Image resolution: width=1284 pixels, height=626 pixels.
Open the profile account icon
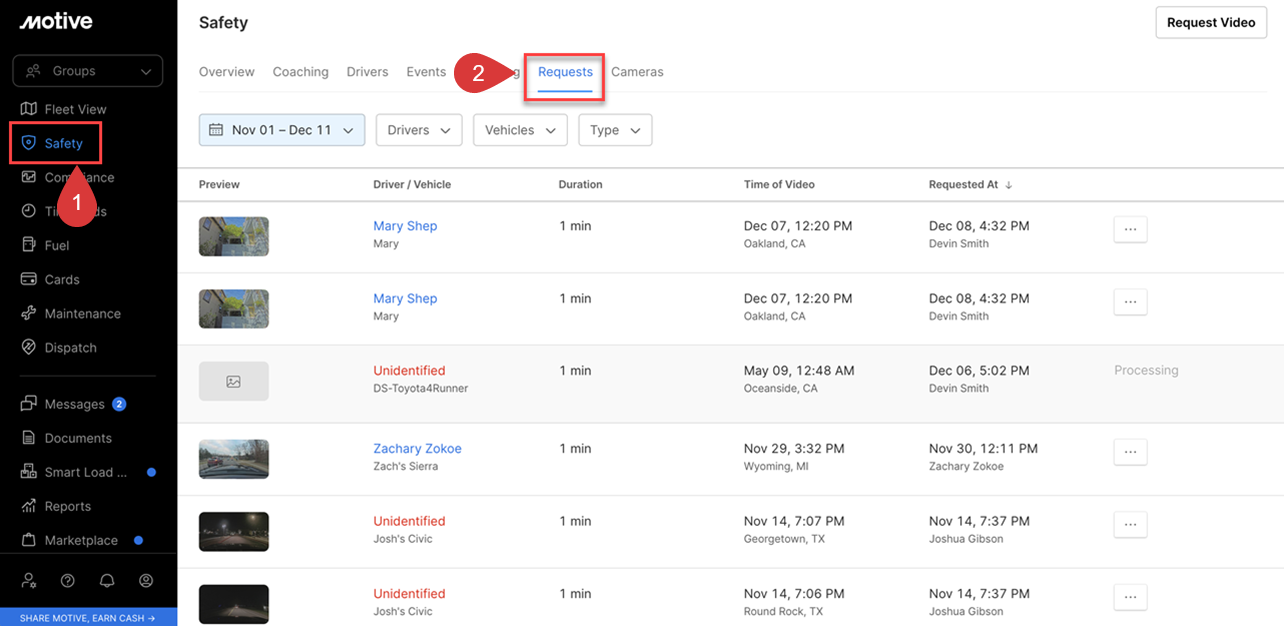146,580
